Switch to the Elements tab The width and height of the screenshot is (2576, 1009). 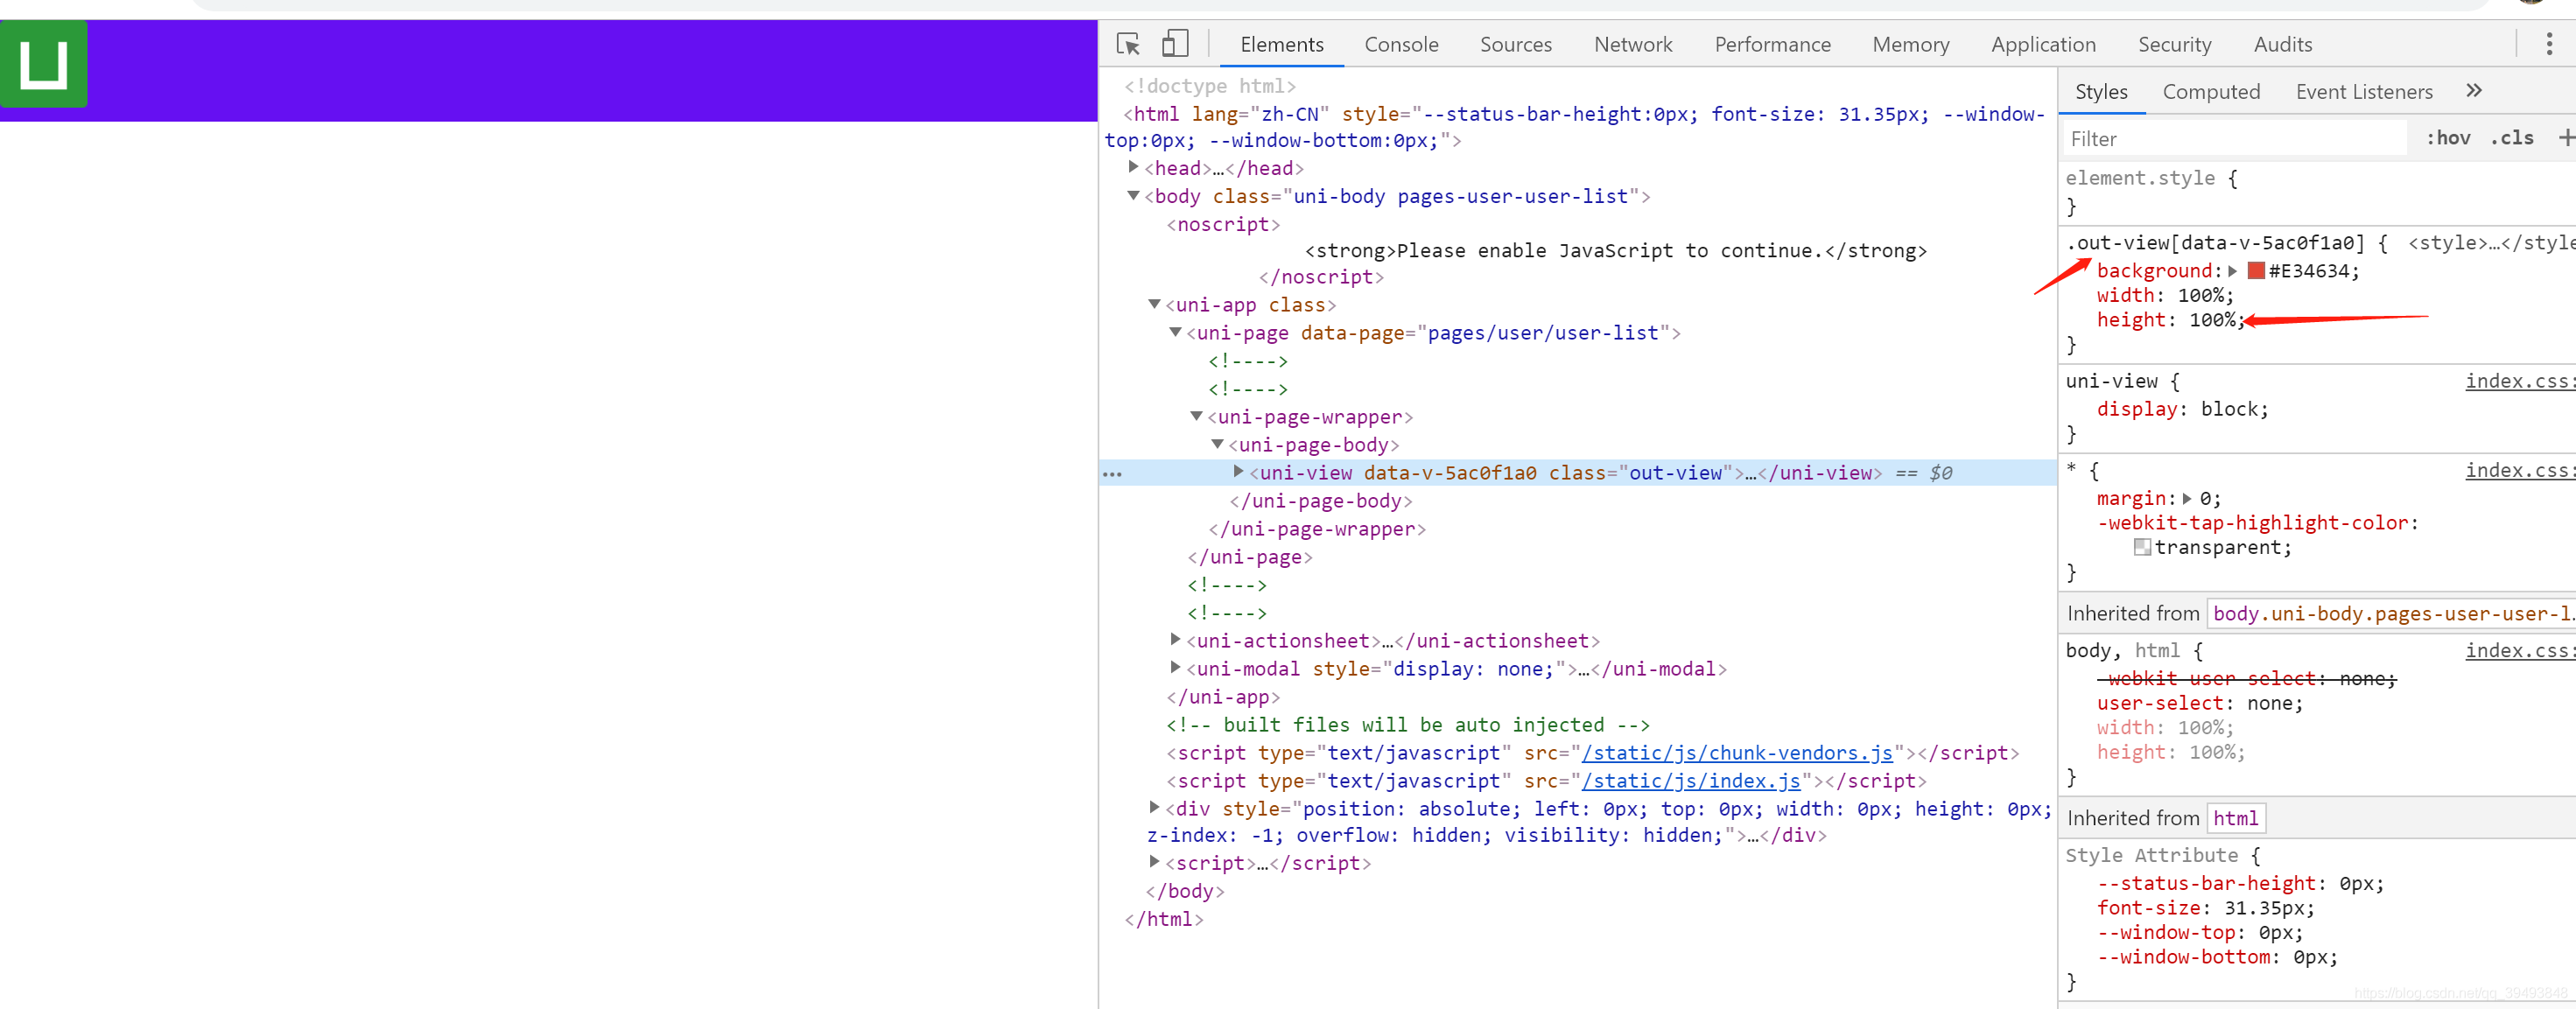(1281, 44)
